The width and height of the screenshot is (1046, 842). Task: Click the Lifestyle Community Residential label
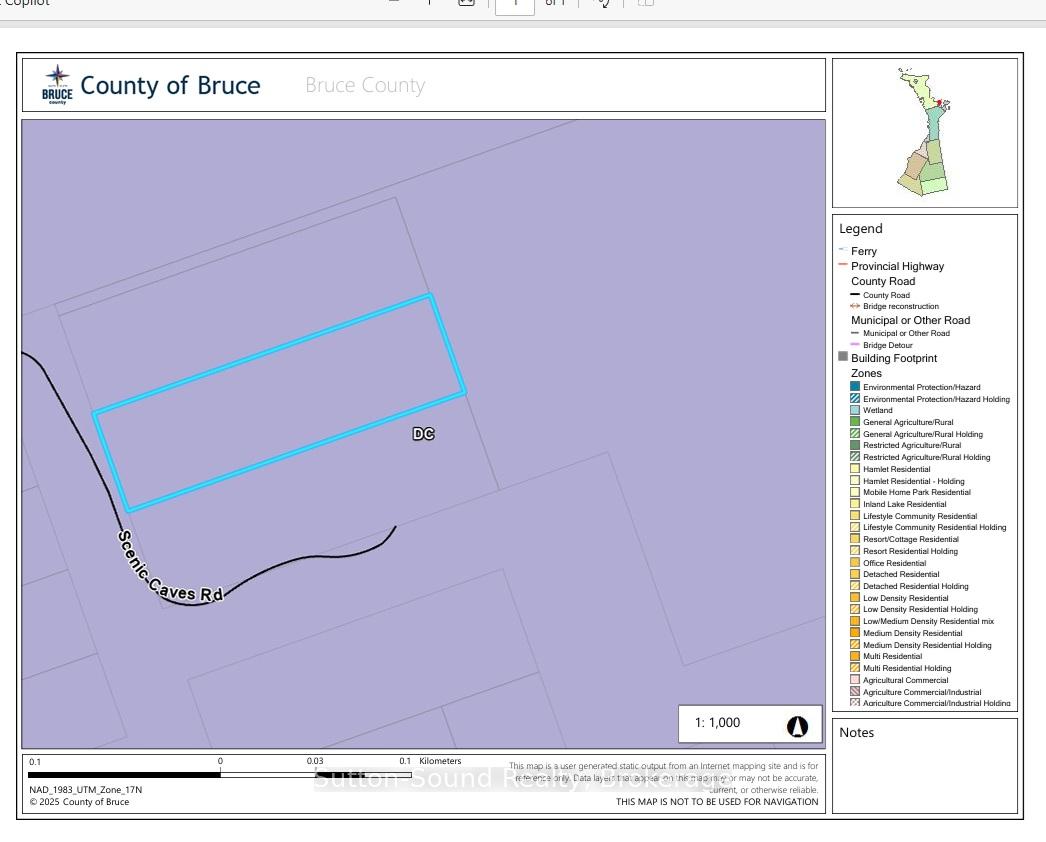point(920,516)
